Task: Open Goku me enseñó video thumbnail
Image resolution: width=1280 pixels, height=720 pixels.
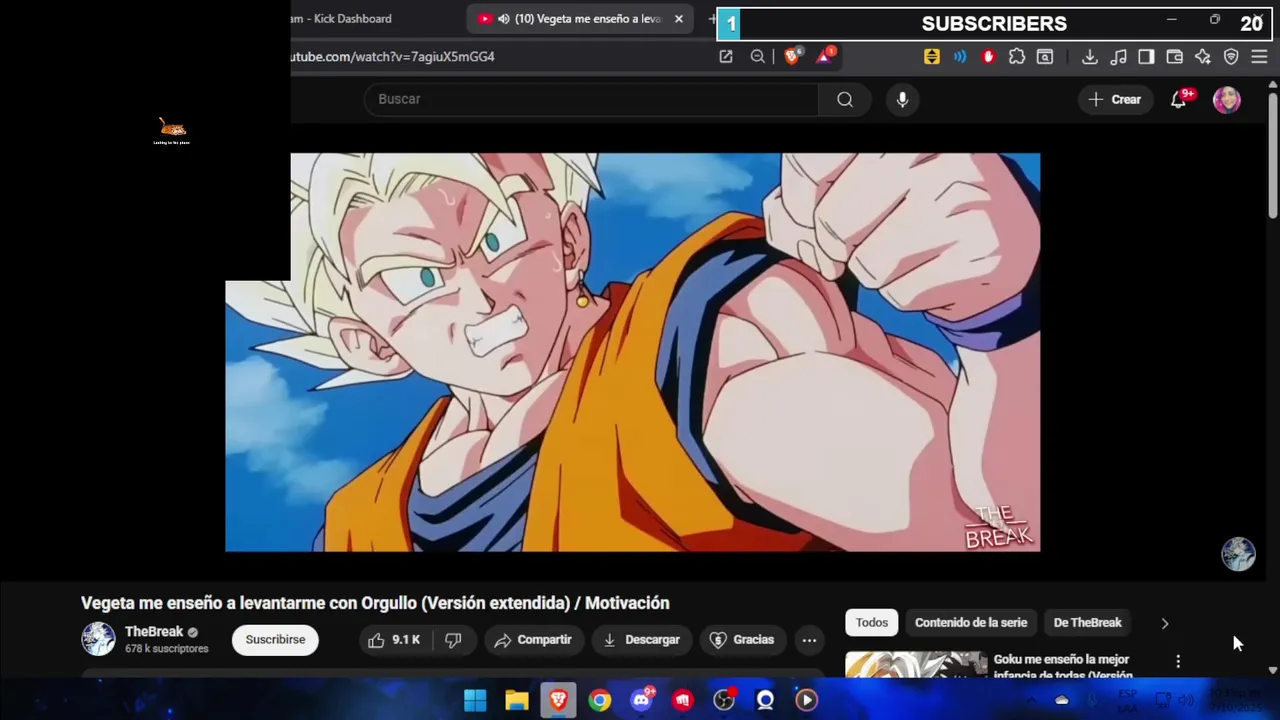Action: (916, 665)
